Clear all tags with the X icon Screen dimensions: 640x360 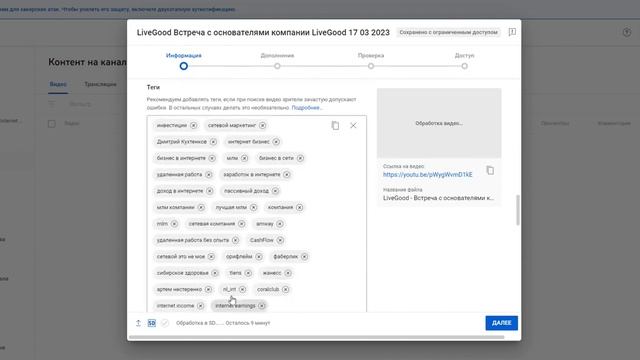pyautogui.click(x=353, y=126)
